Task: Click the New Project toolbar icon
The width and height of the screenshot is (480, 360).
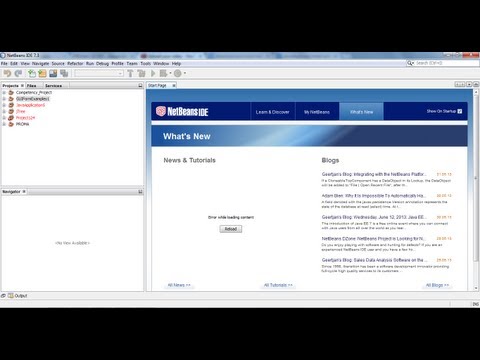Action: pos(42,73)
